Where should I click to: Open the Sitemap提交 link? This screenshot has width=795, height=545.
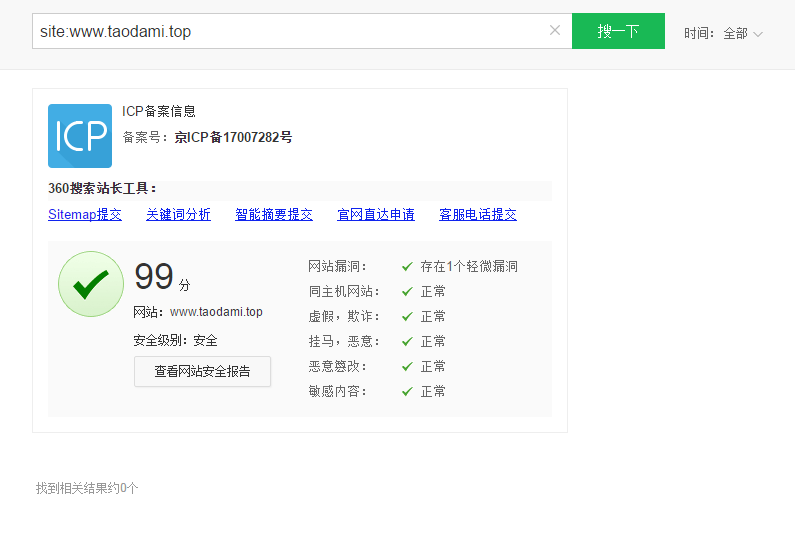[x=85, y=214]
